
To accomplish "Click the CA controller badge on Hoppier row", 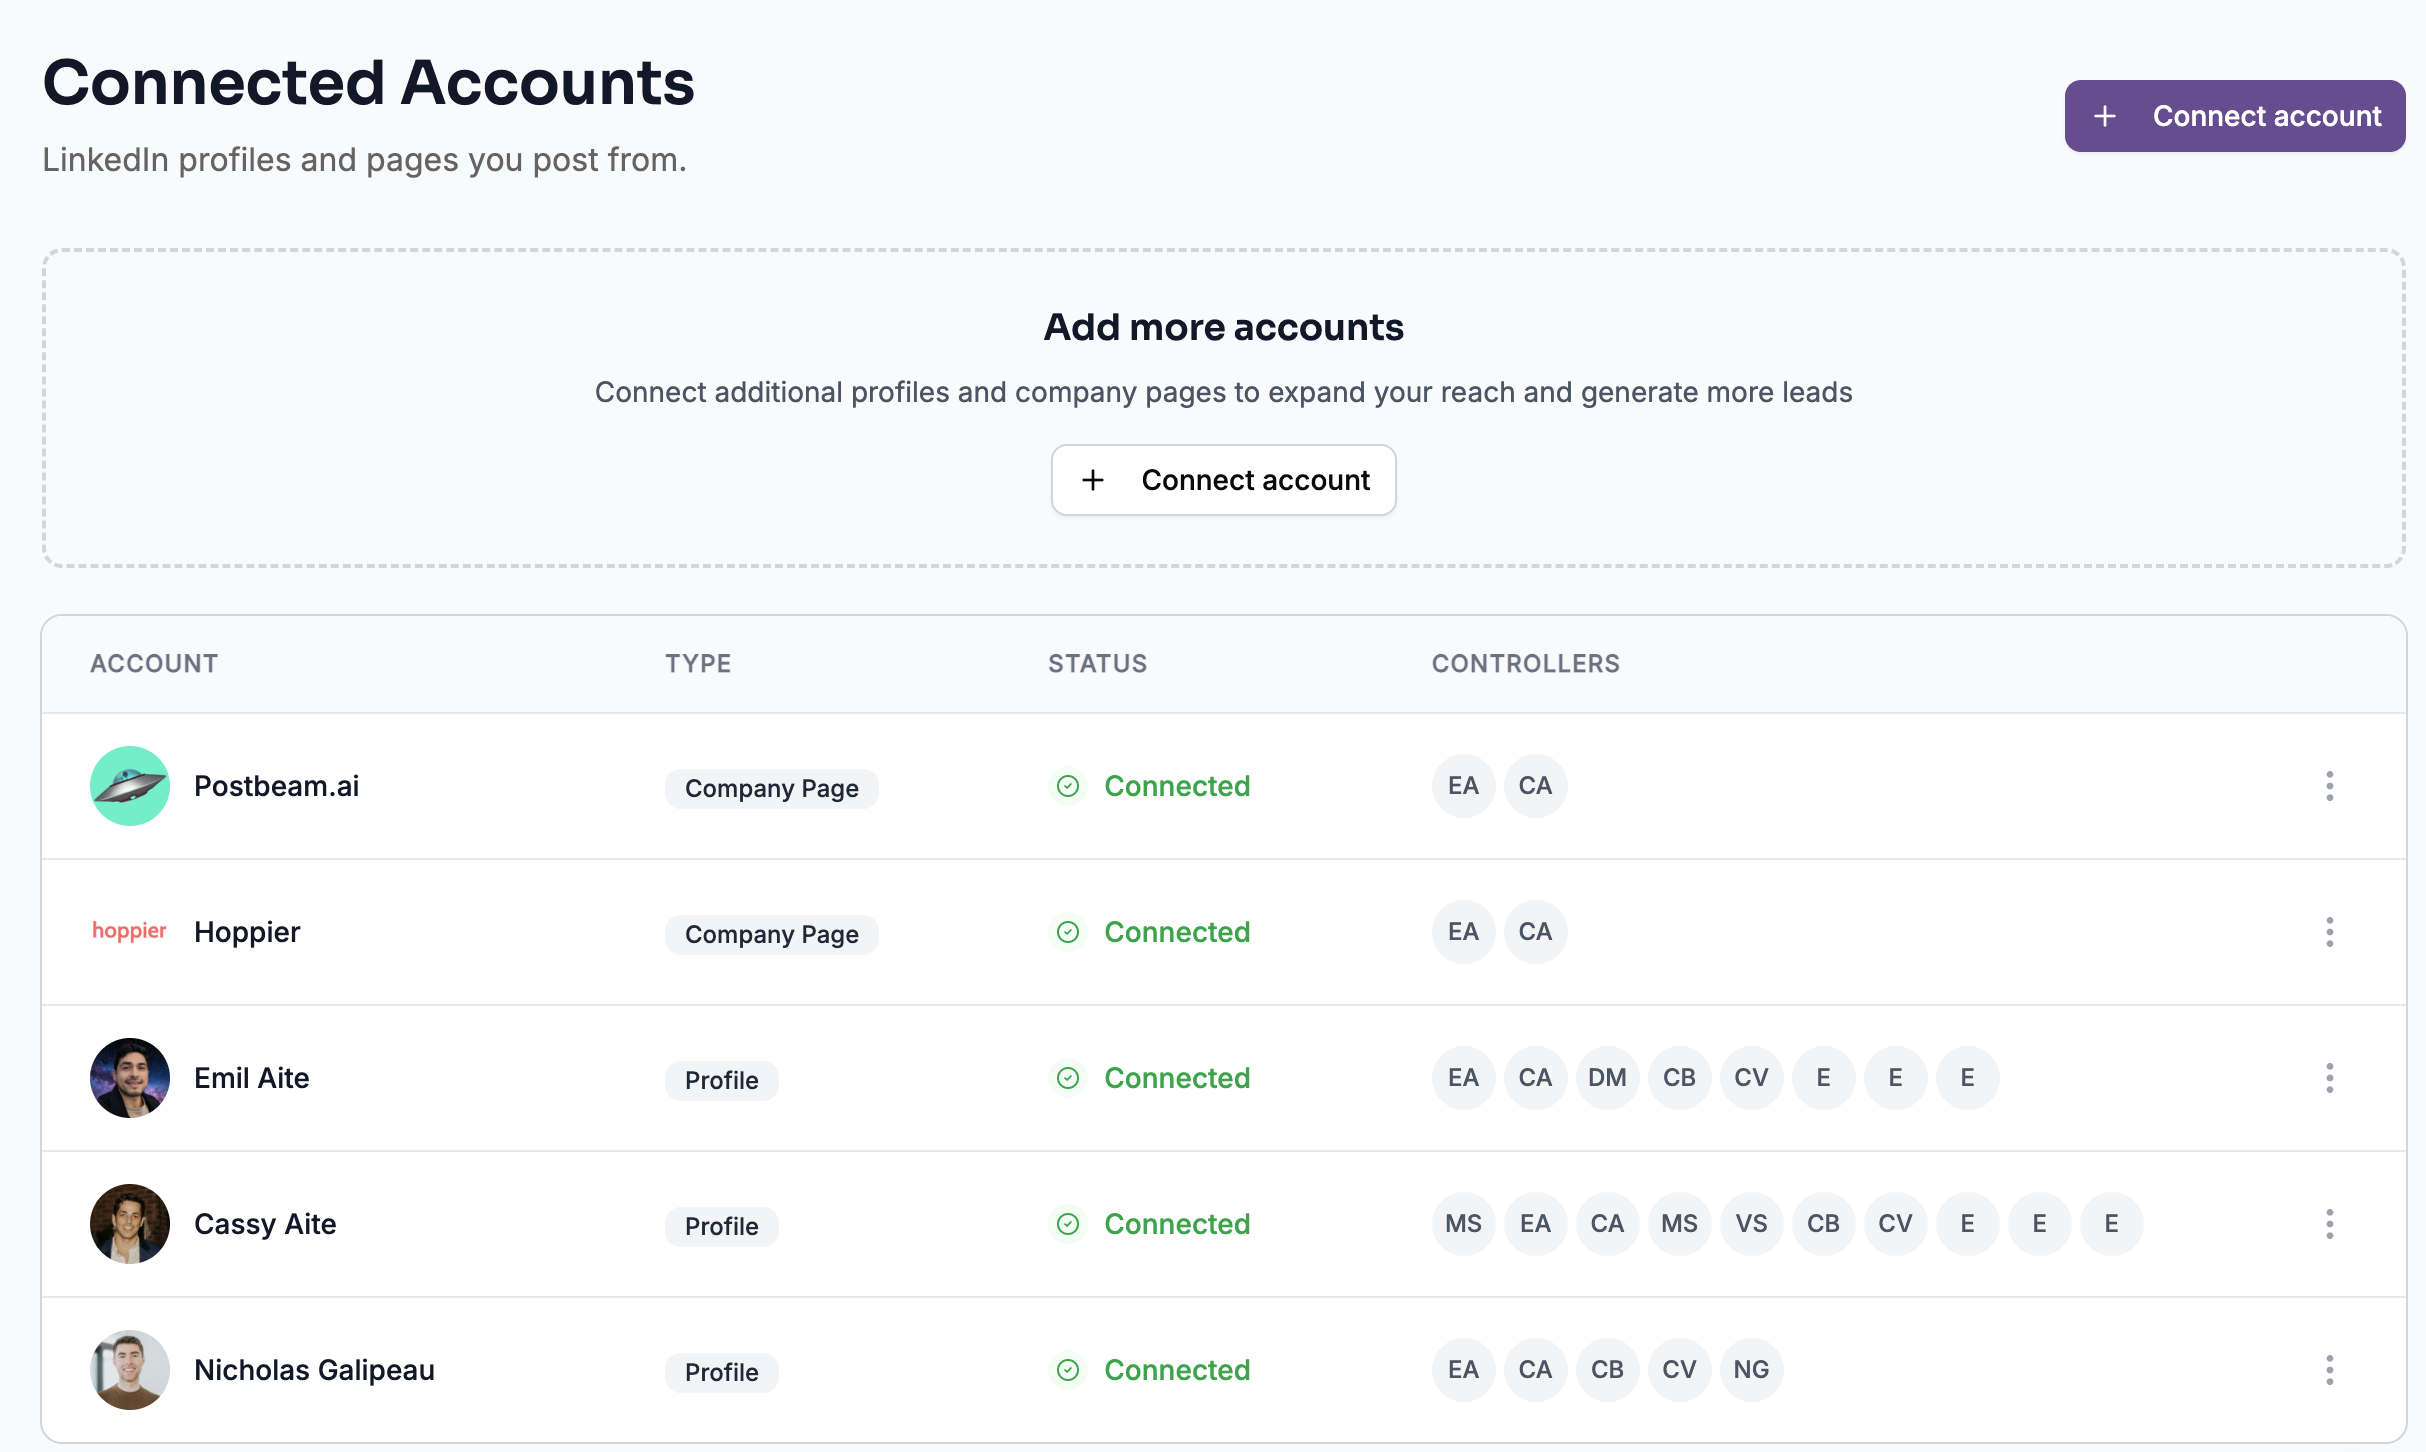I will pos(1535,931).
